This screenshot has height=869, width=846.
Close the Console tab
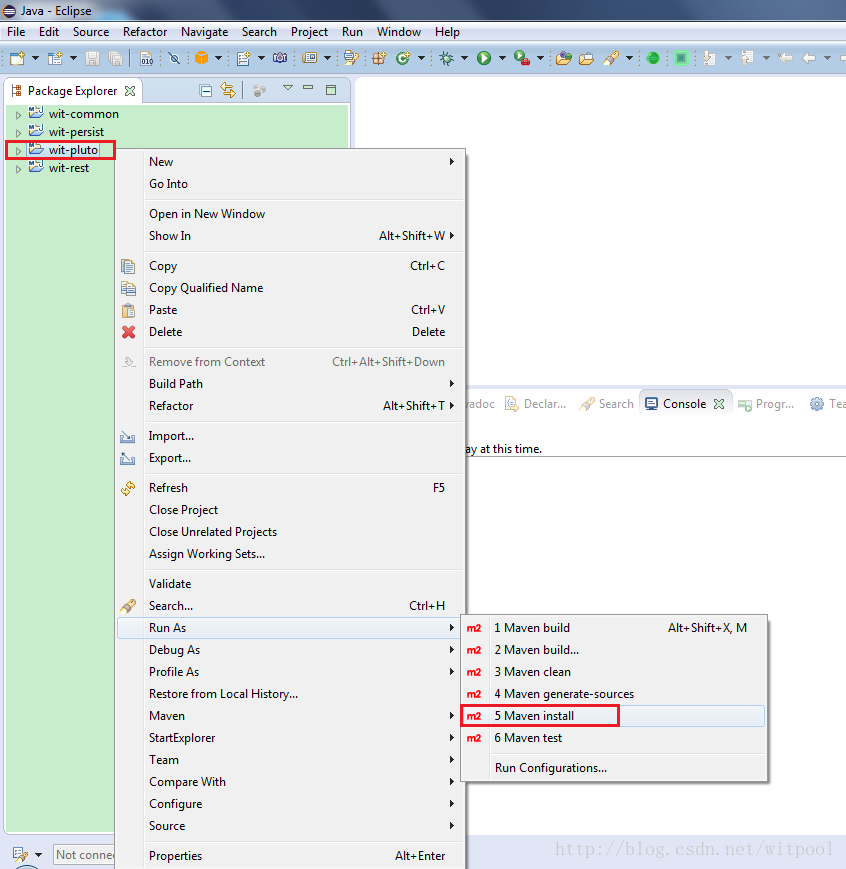coord(719,404)
